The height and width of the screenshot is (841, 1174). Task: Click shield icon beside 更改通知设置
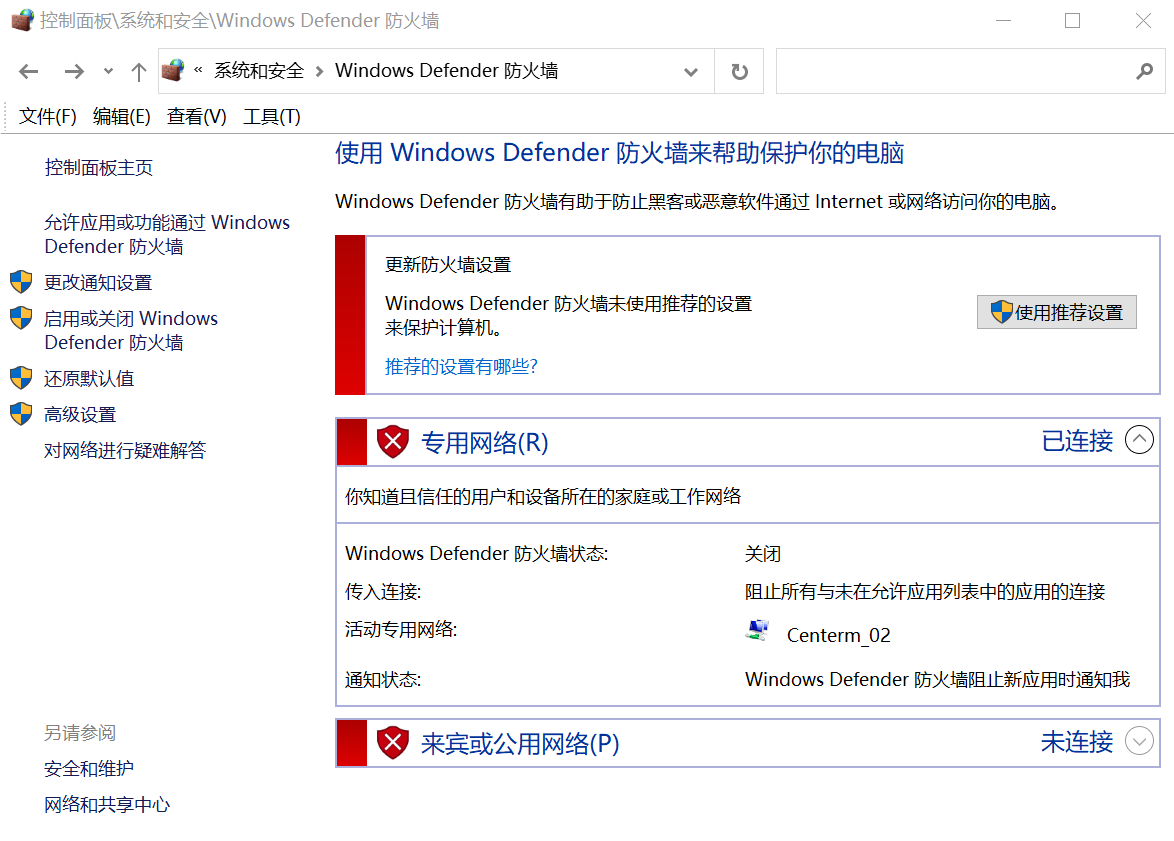pyautogui.click(x=21, y=282)
